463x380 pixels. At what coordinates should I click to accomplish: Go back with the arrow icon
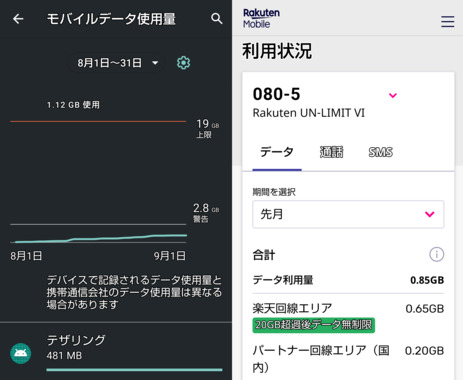[18, 19]
